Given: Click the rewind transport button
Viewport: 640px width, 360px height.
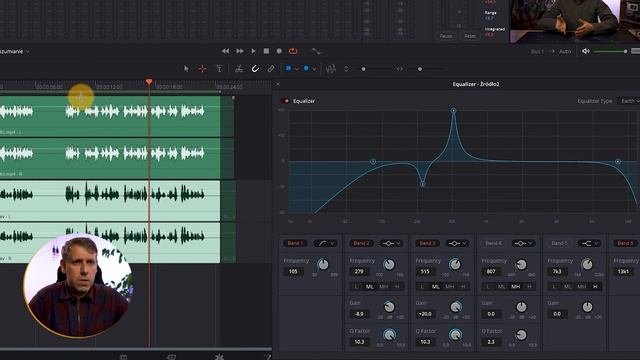Looking at the screenshot, I should (x=225, y=51).
